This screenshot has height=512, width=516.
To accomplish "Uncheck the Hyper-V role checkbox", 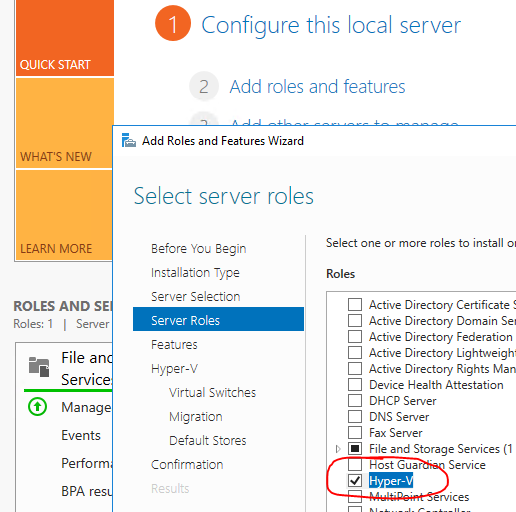I will tap(355, 481).
